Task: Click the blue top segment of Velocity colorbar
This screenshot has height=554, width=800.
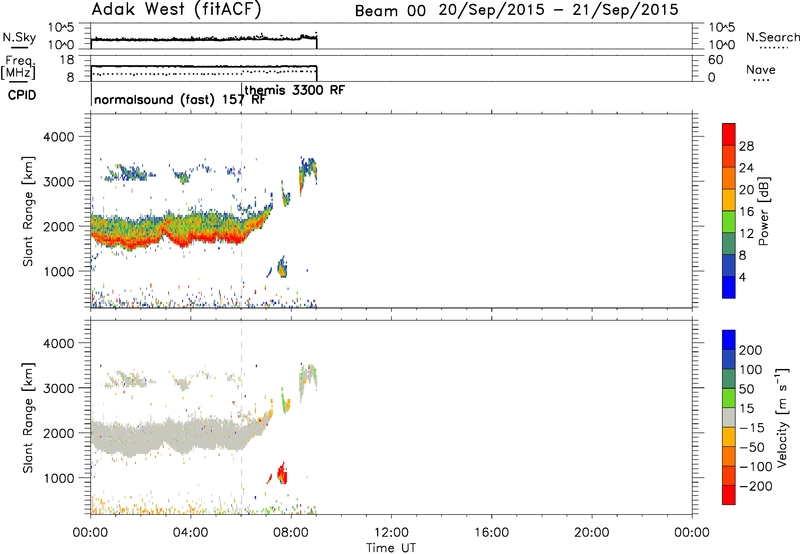Action: tap(729, 340)
